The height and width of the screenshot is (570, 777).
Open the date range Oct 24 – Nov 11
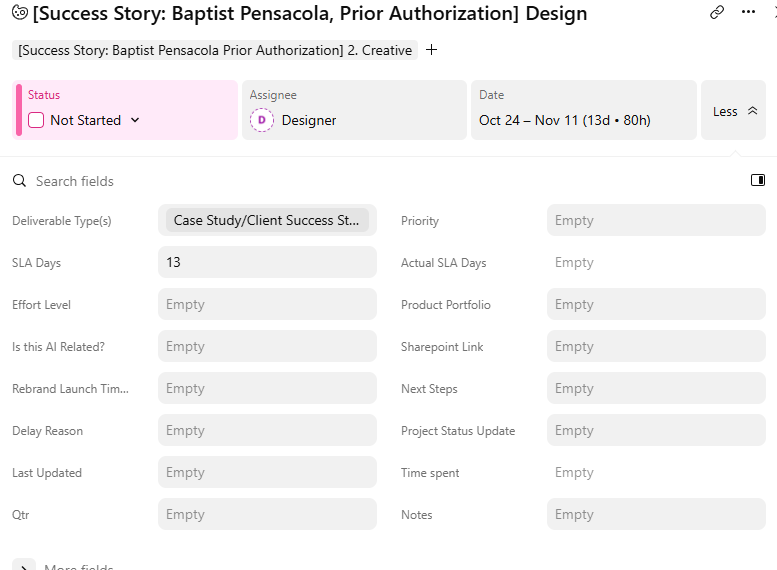click(565, 120)
